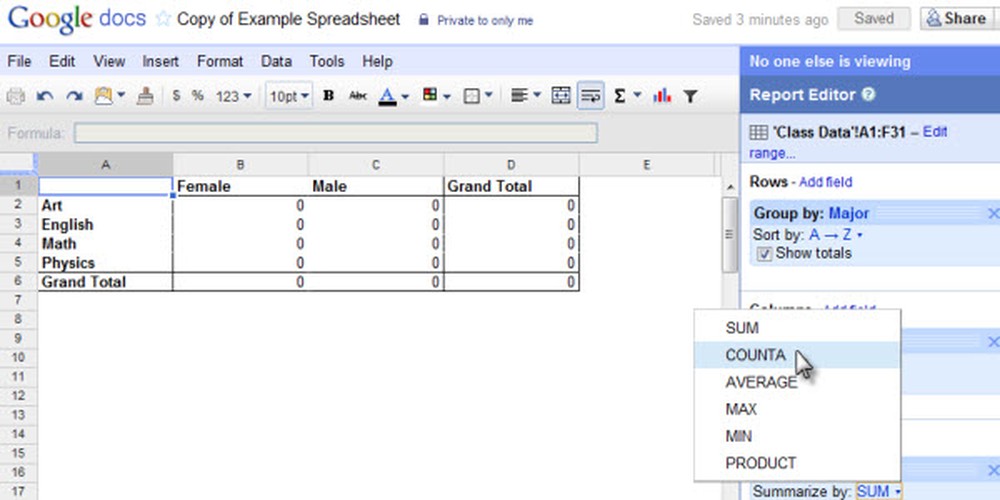Select column A header
Image resolution: width=1000 pixels, height=500 pixels.
105,165
